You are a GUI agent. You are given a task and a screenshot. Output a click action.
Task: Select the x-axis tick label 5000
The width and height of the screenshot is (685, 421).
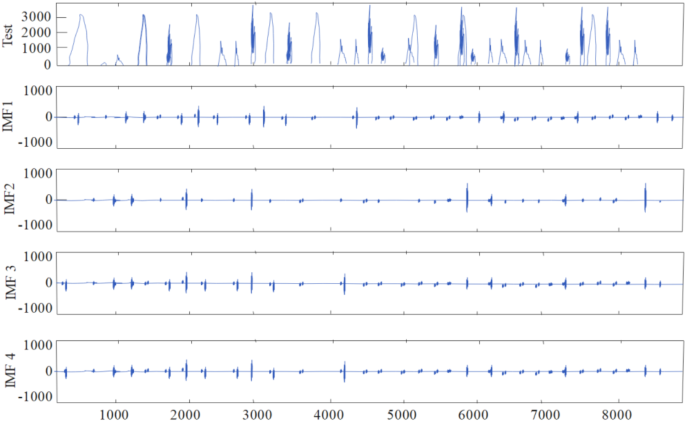tap(402, 414)
